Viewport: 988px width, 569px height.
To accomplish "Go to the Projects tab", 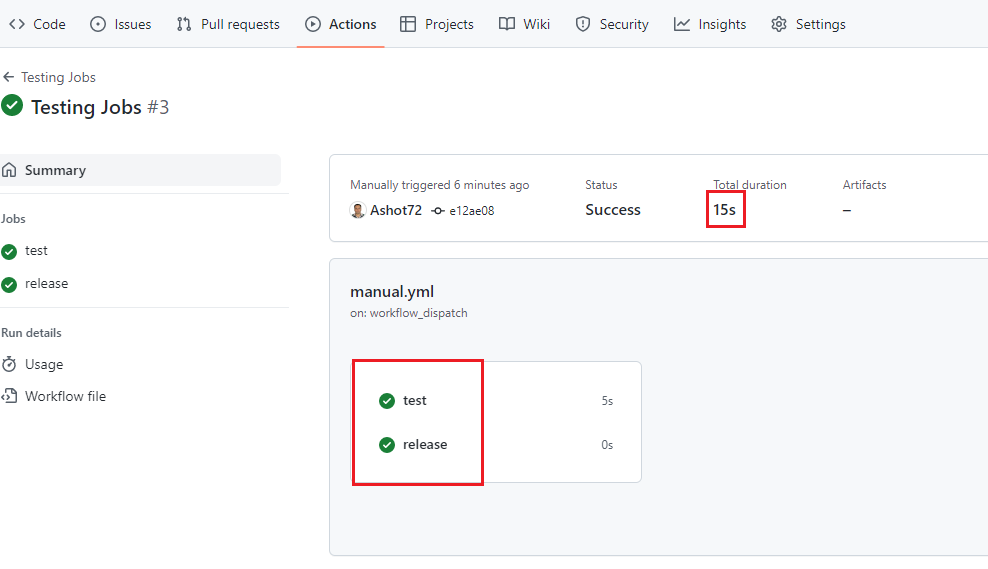I will [437, 24].
